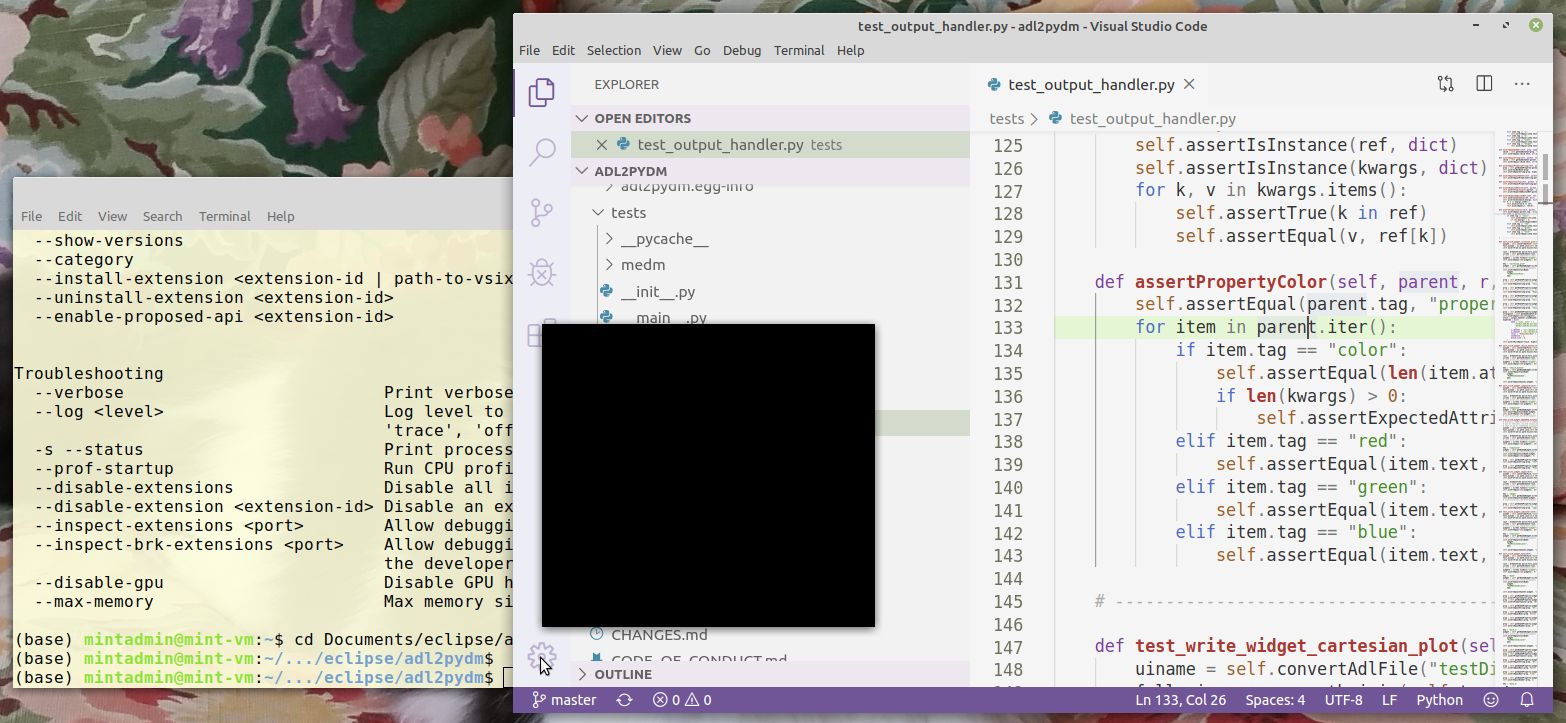
Task: Open the View menu in the terminal window
Action: [x=112, y=216]
